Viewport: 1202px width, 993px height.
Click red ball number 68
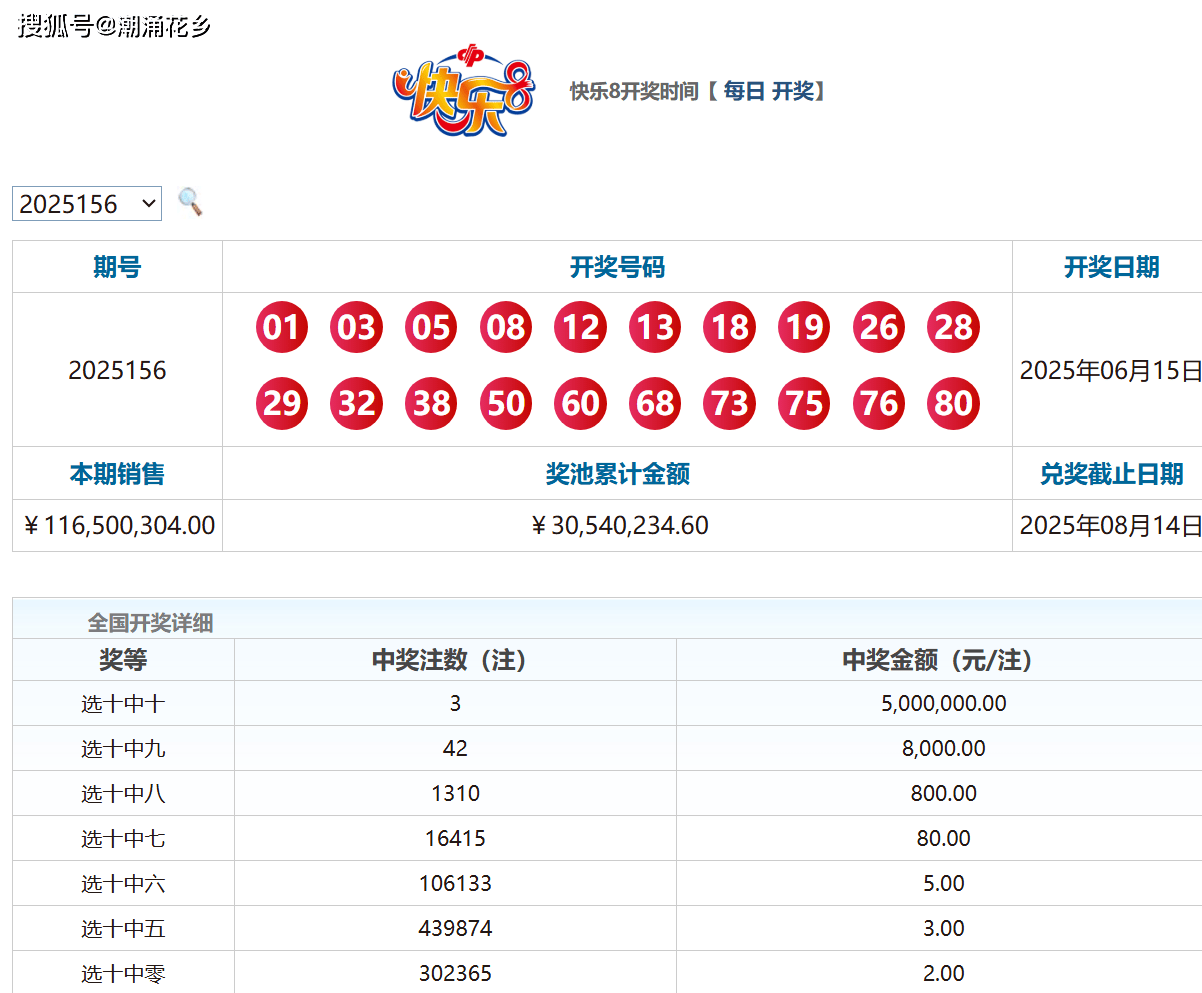pyautogui.click(x=655, y=403)
